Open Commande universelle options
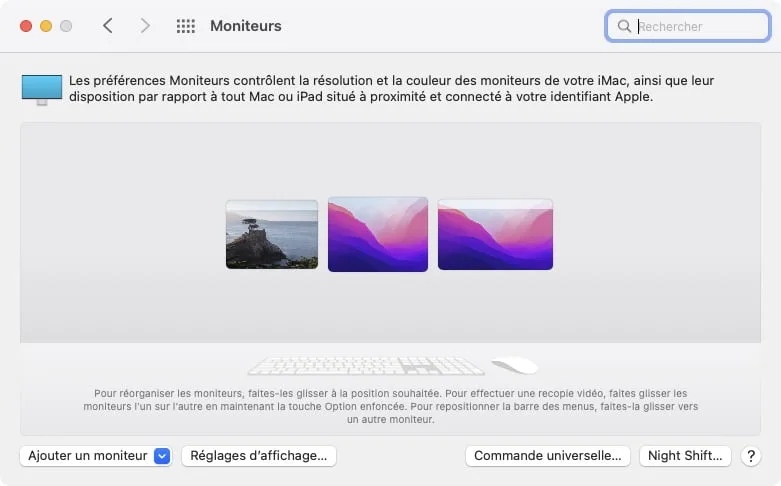The height and width of the screenshot is (486, 781). pyautogui.click(x=547, y=456)
